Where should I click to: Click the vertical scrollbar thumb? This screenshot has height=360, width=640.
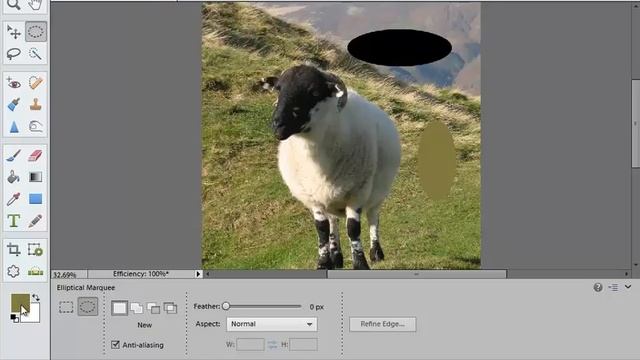636,123
